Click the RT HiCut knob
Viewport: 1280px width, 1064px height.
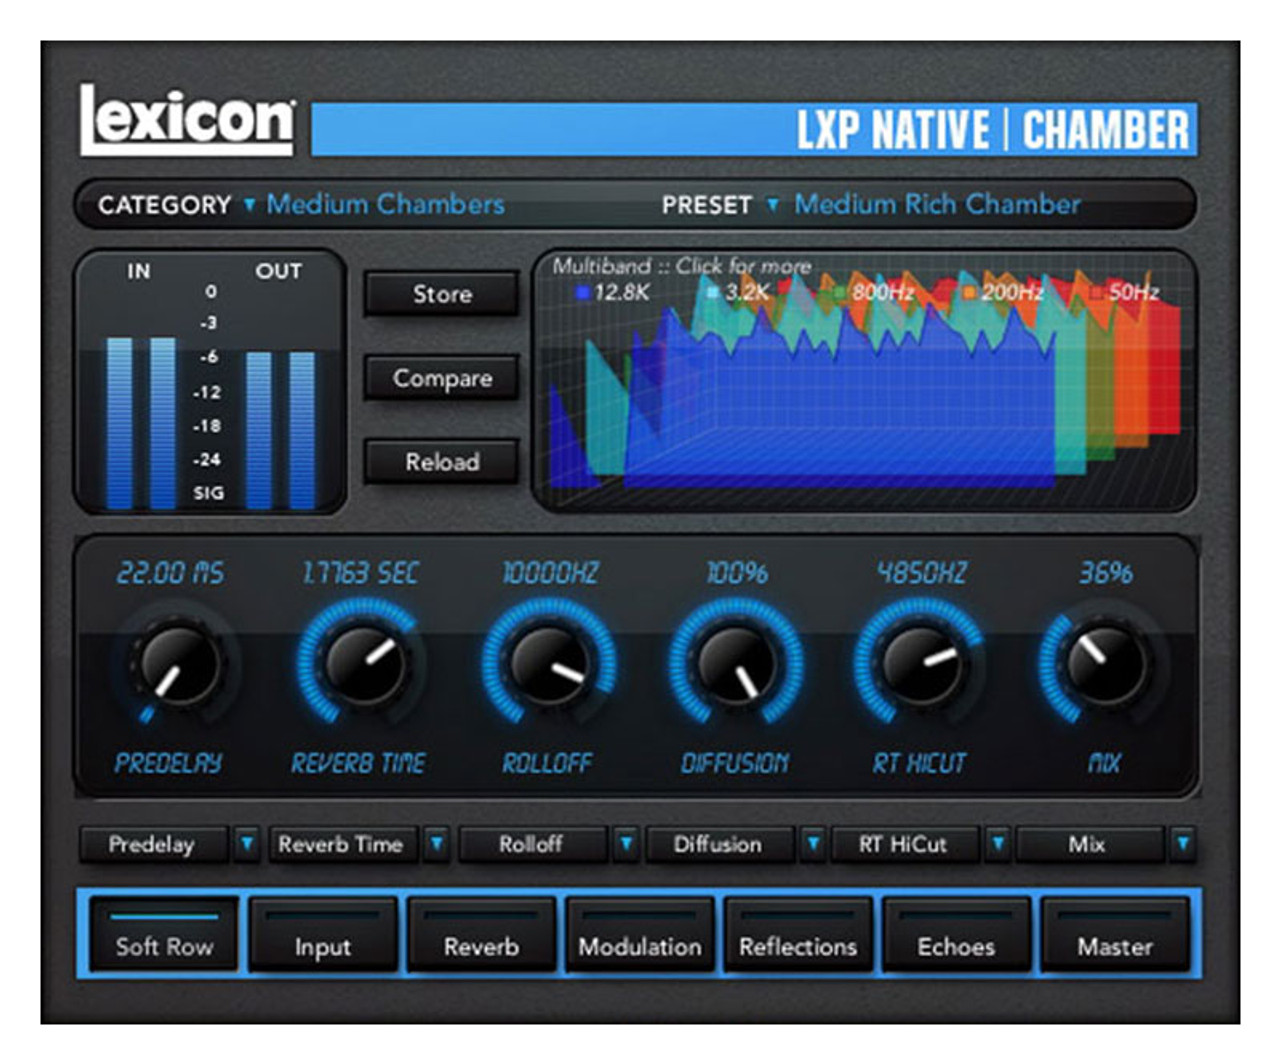[920, 664]
